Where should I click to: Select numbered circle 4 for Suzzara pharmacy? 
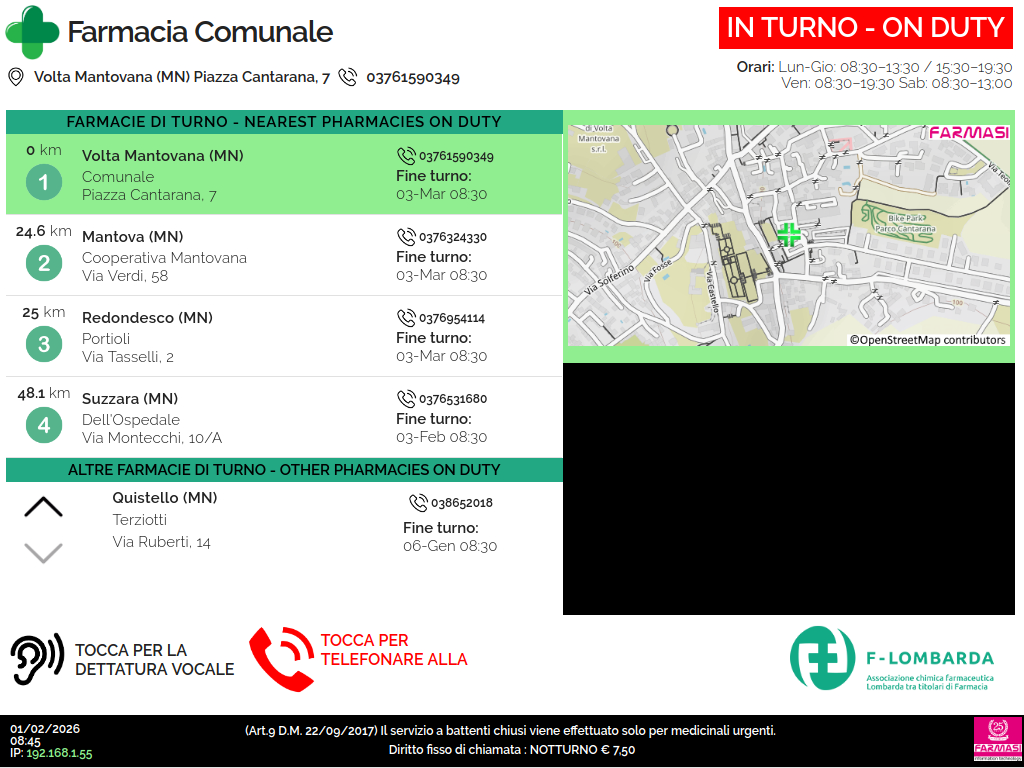44,426
